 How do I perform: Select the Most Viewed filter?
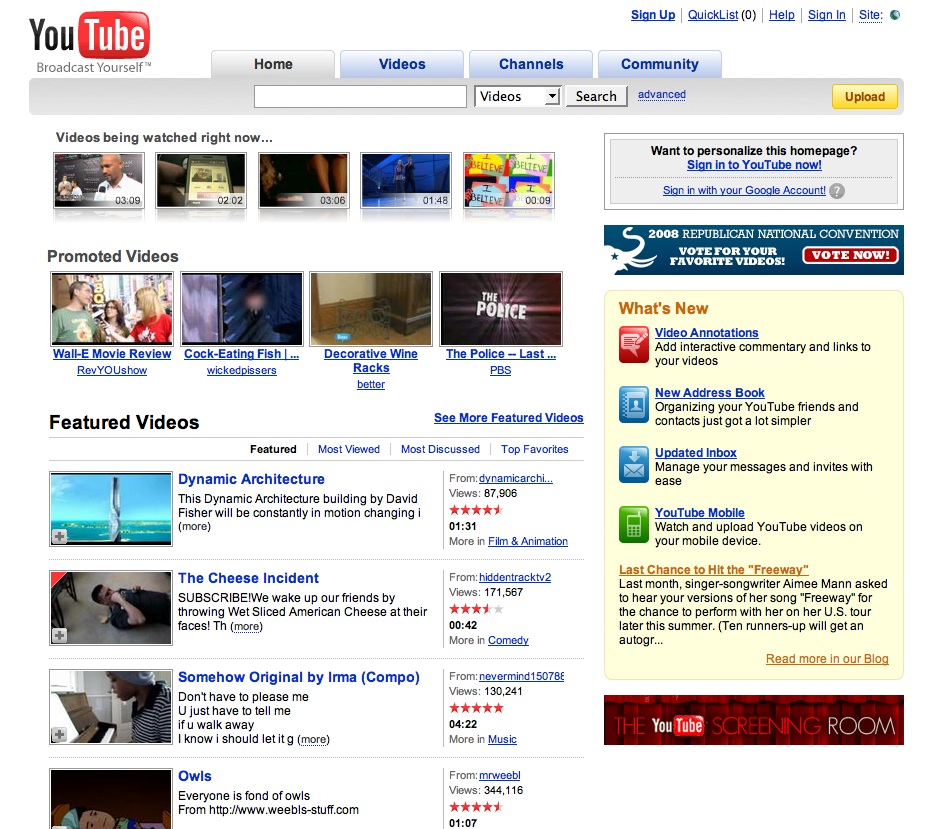pos(349,449)
